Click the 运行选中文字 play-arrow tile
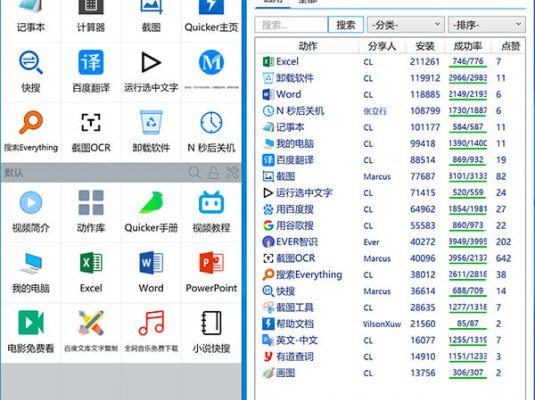The width and height of the screenshot is (535, 400). [151, 72]
